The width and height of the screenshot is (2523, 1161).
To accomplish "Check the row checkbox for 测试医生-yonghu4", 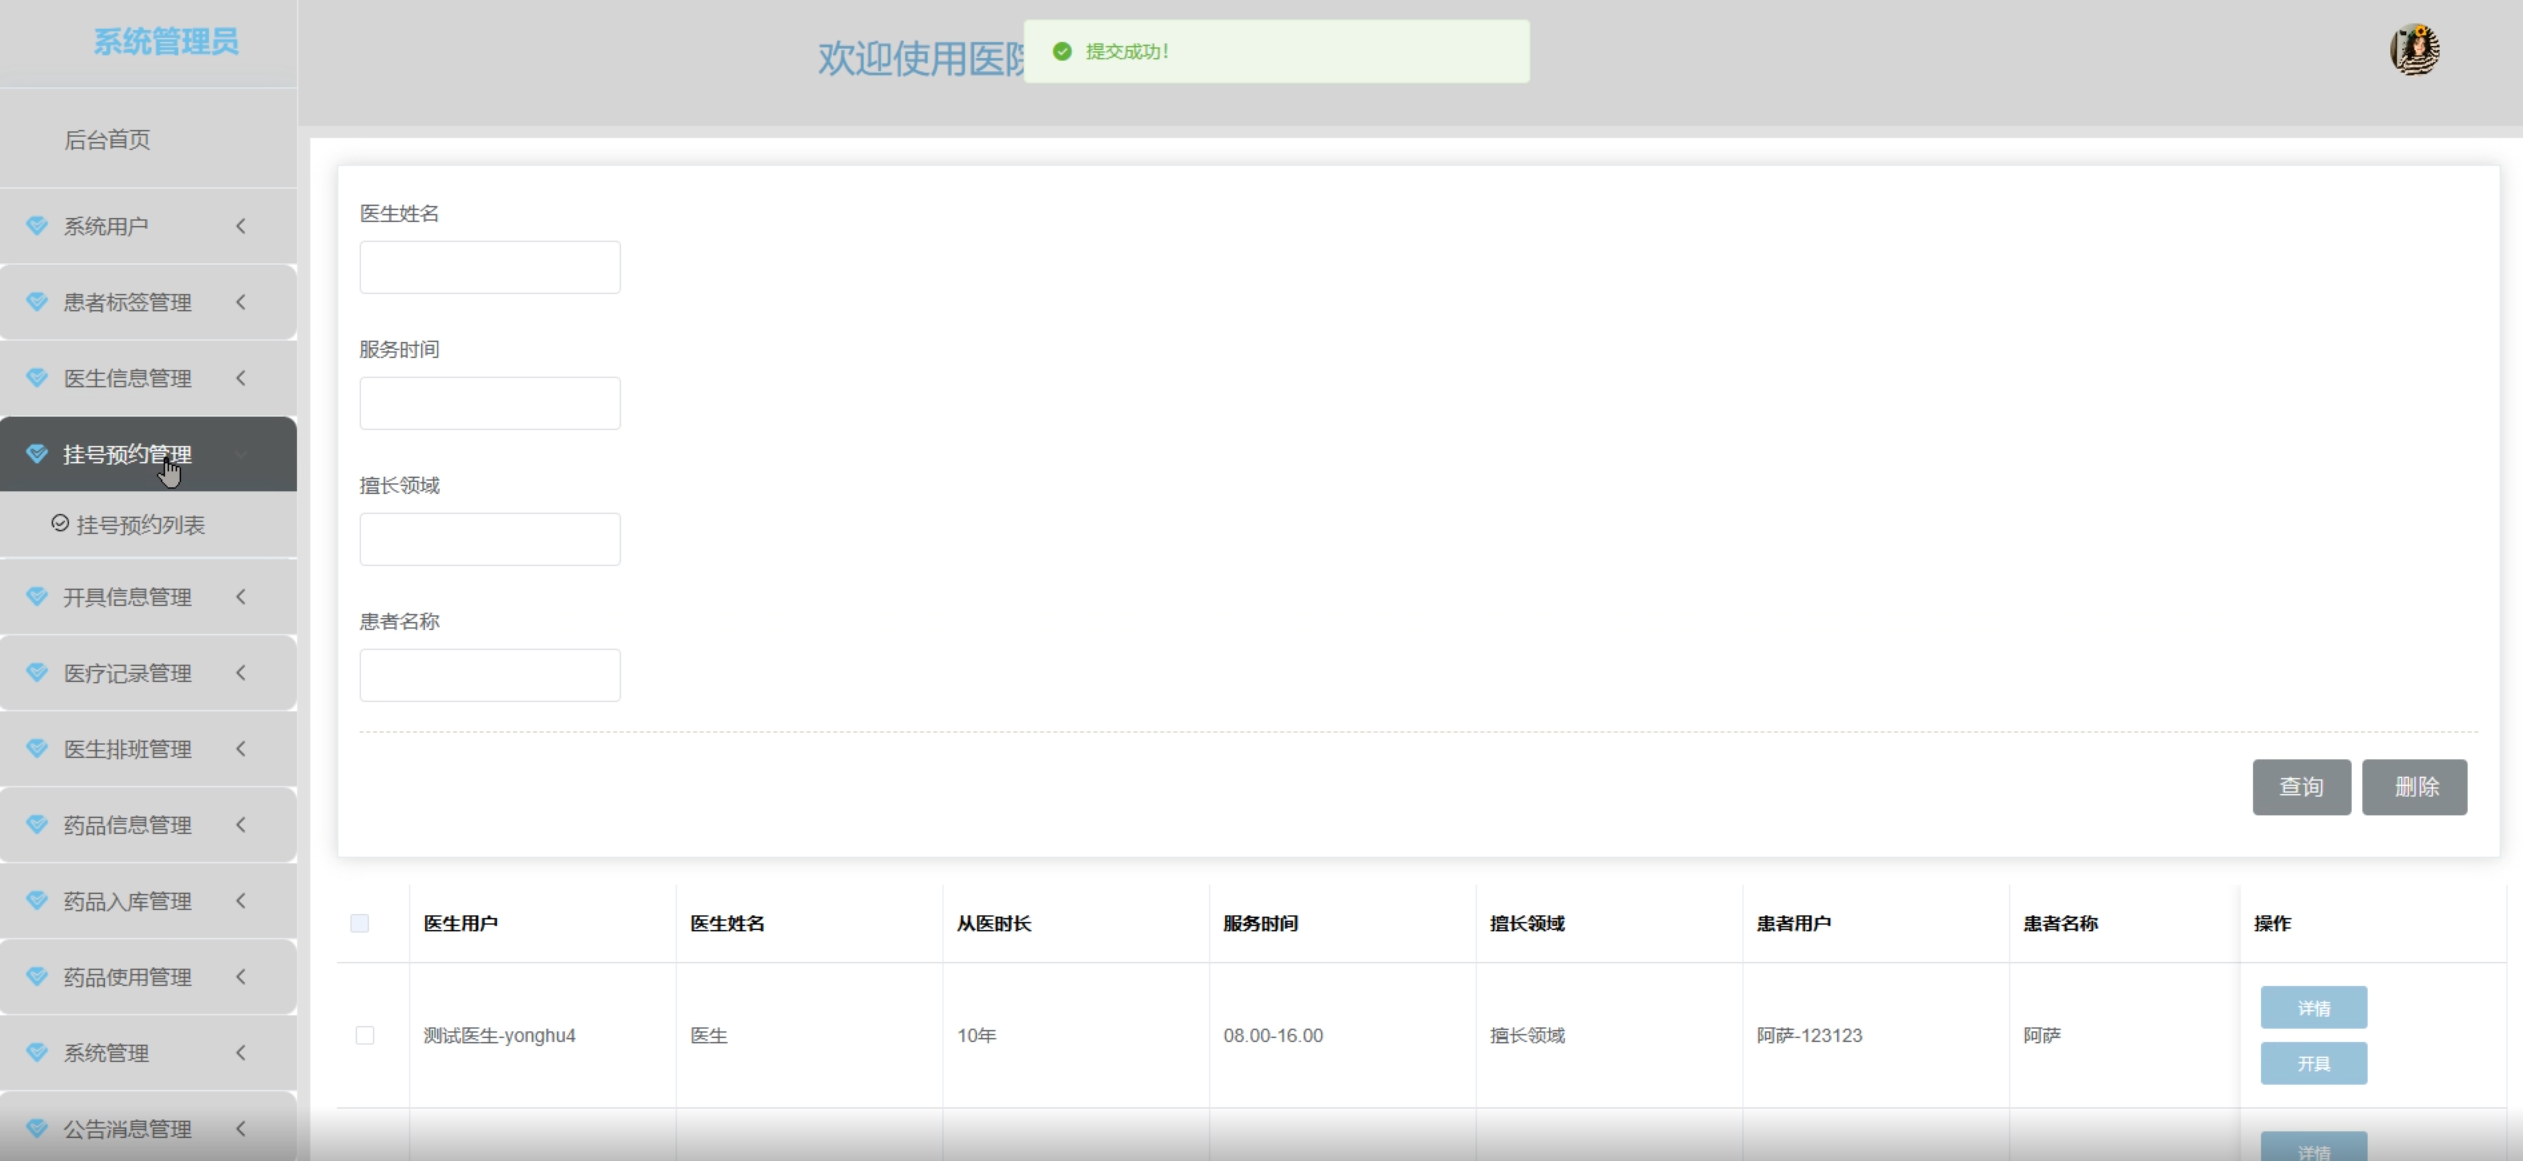I will (365, 1035).
